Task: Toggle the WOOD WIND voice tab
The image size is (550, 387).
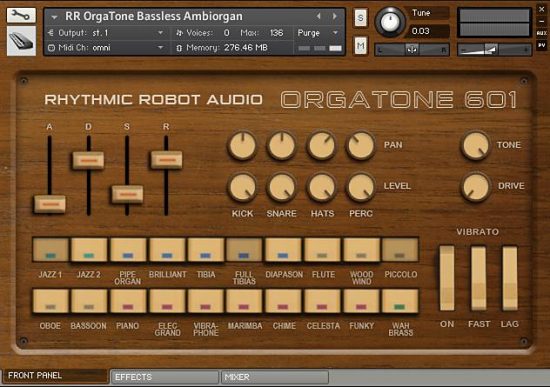Action: (x=361, y=250)
